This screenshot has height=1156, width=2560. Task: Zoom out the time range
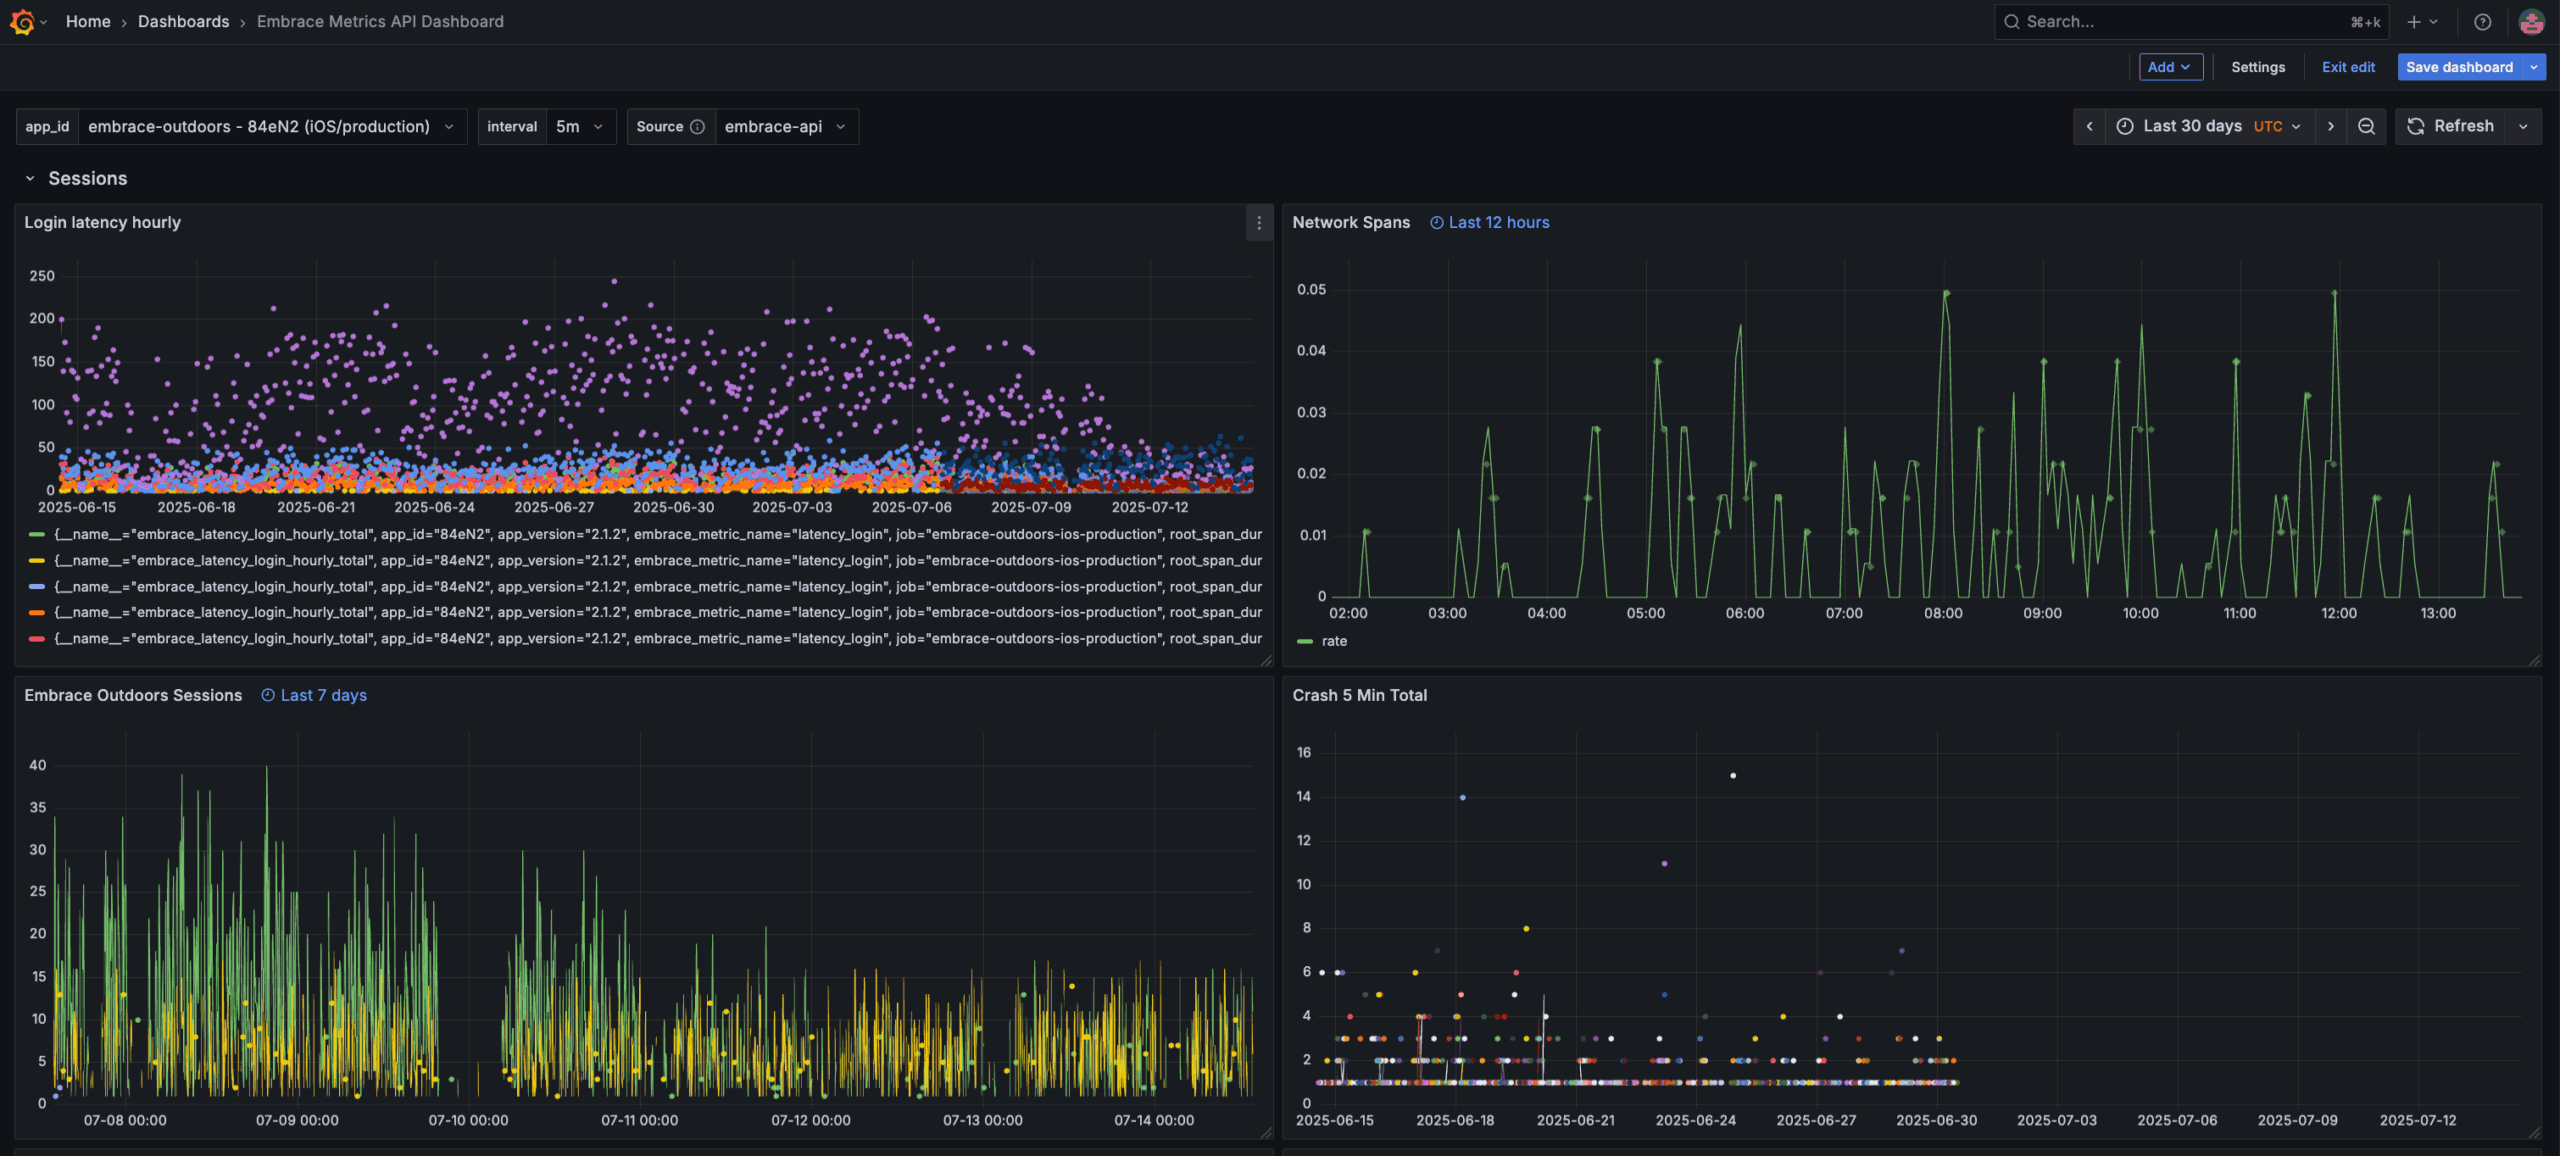click(2366, 126)
